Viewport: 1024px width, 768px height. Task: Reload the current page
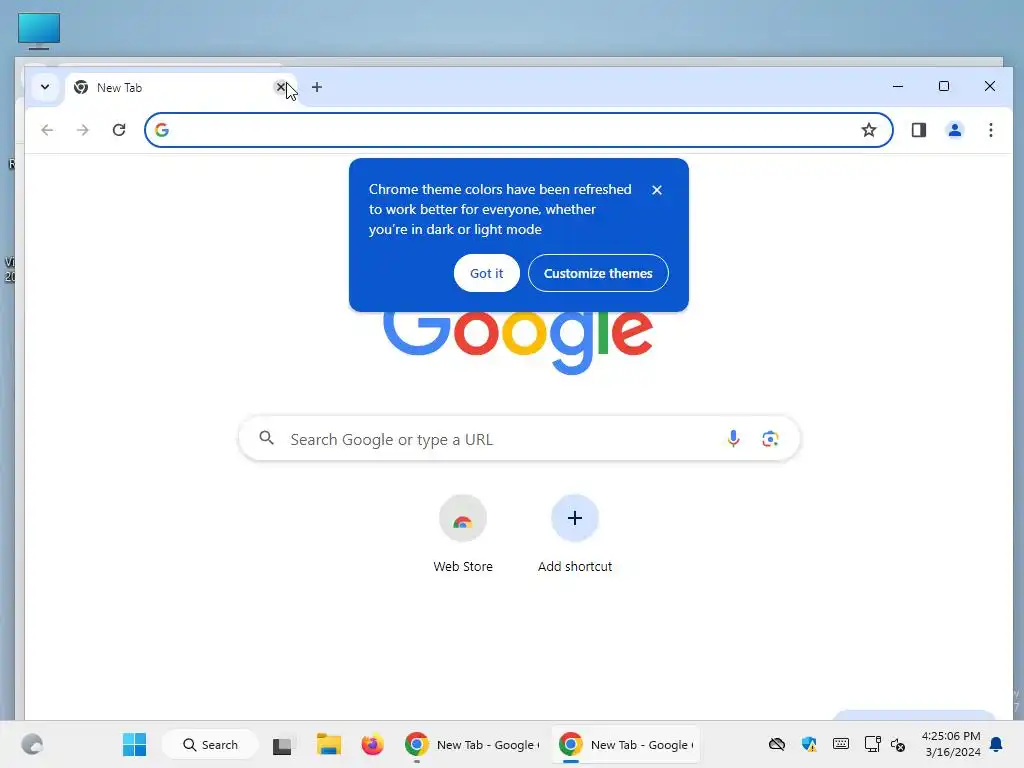coord(119,130)
